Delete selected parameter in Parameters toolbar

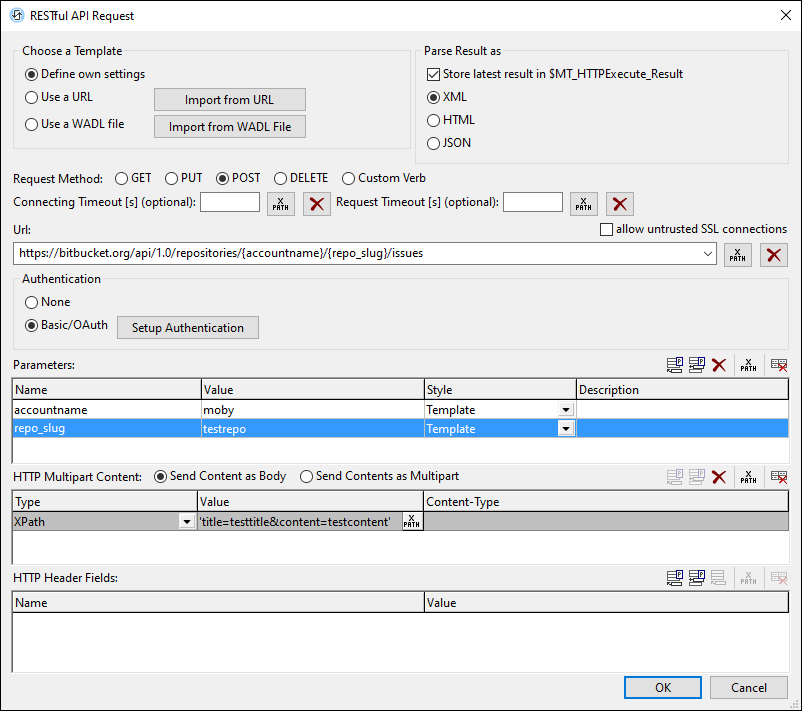[718, 366]
